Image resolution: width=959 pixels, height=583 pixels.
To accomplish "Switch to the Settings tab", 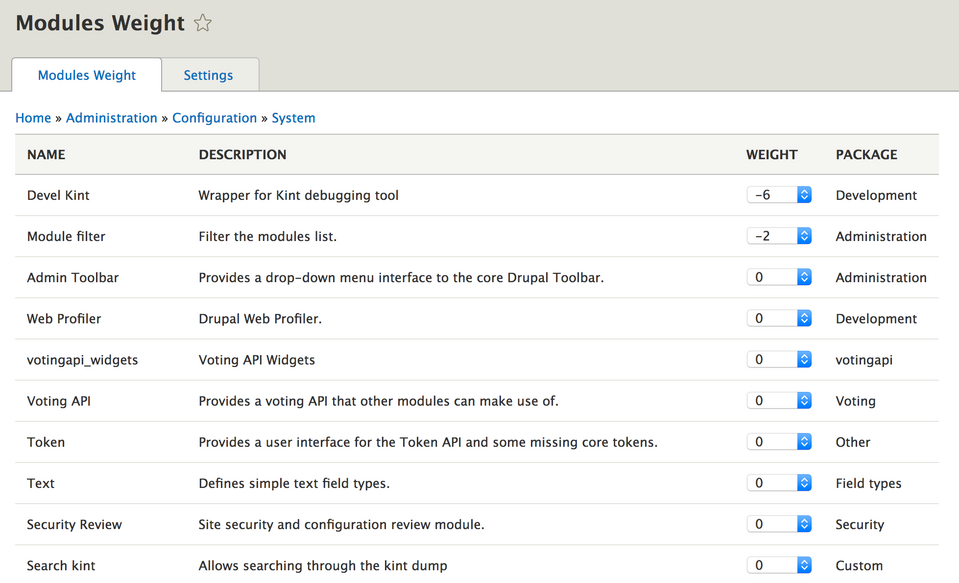I will 208,75.
